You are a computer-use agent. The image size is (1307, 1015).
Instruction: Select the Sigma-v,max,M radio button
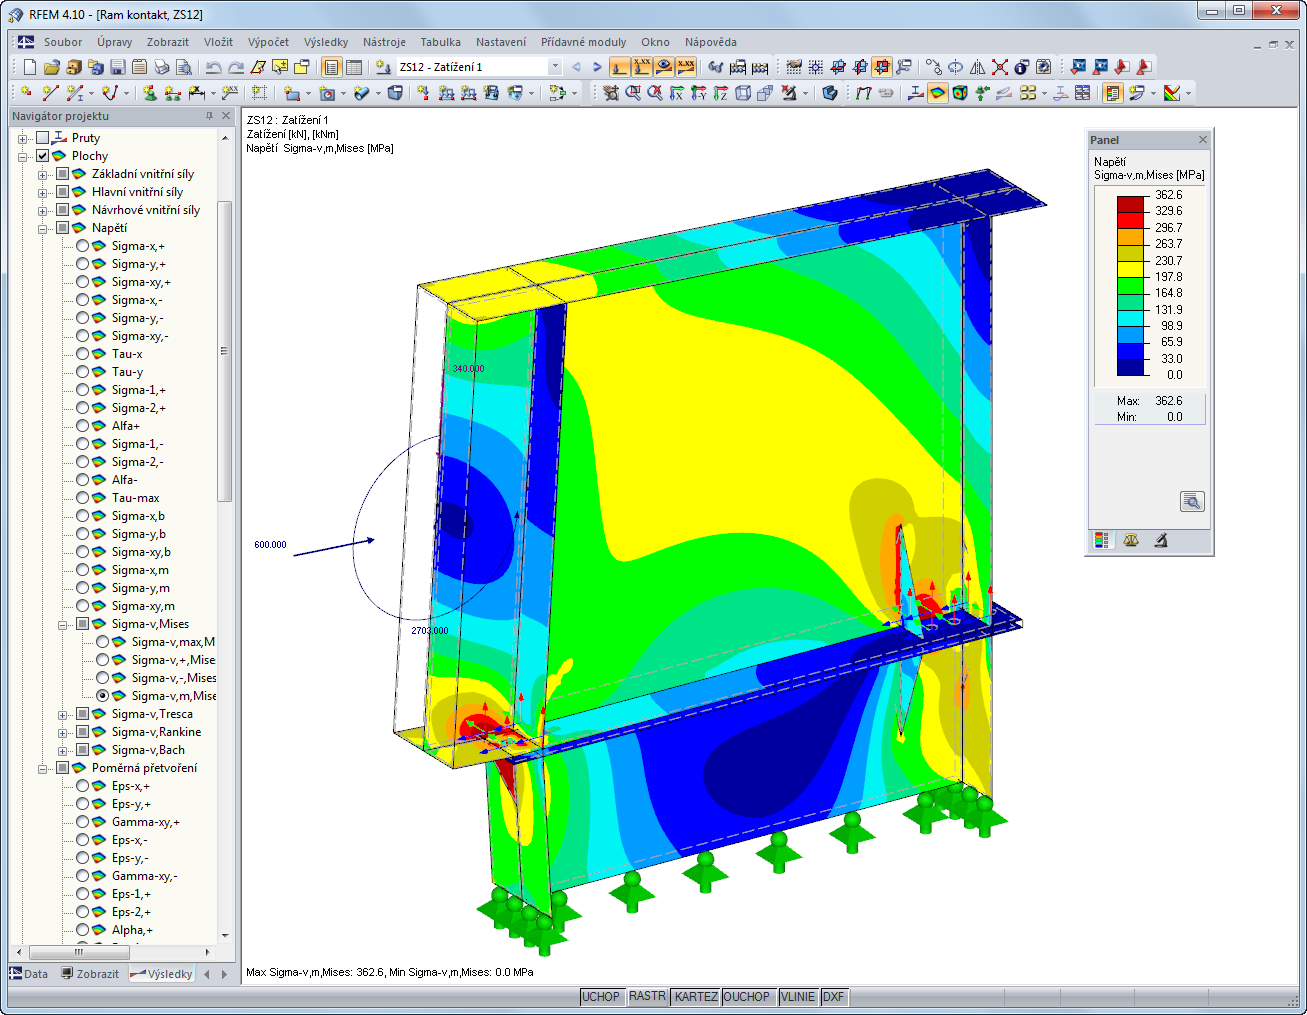tap(103, 641)
